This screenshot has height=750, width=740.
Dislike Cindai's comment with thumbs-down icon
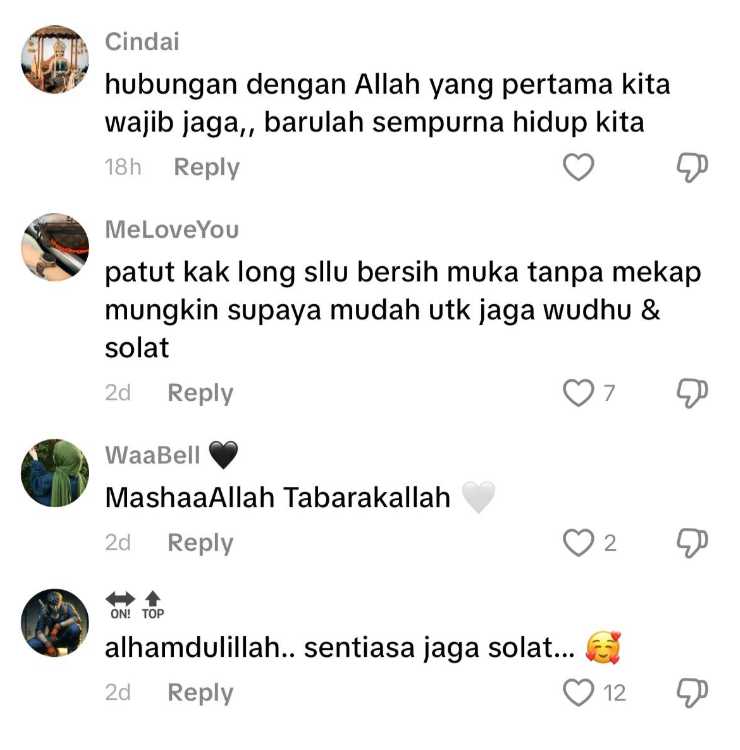(x=692, y=167)
